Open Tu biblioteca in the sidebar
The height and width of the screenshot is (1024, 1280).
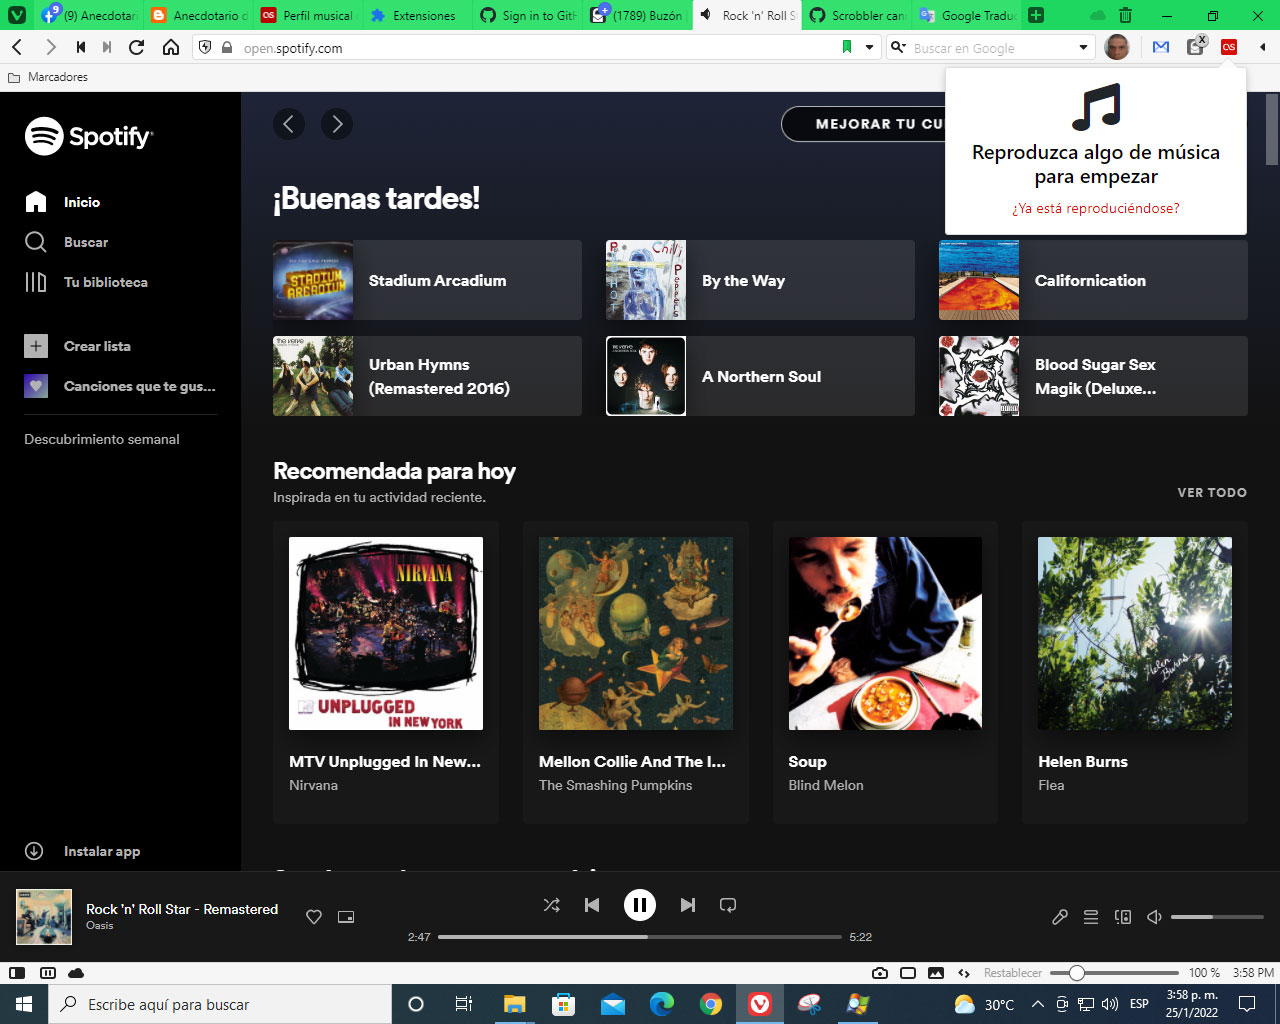(86, 282)
